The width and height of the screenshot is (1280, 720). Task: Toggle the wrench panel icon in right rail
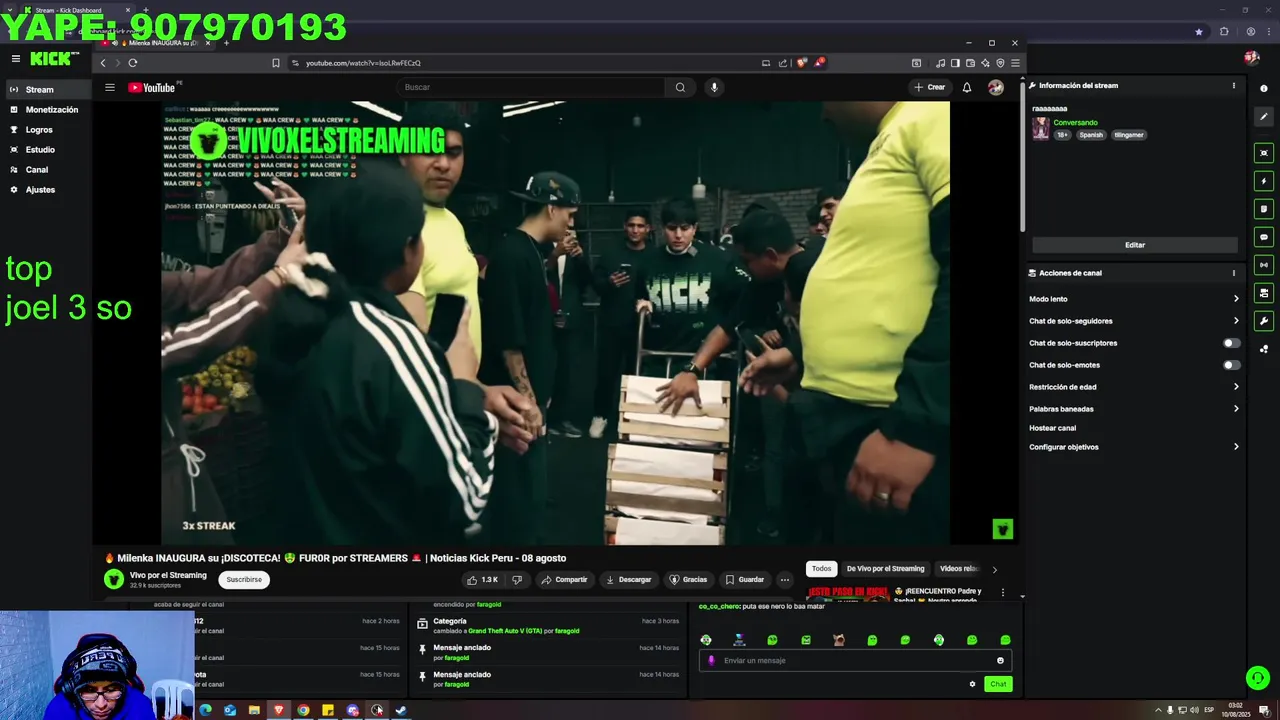tap(1264, 321)
